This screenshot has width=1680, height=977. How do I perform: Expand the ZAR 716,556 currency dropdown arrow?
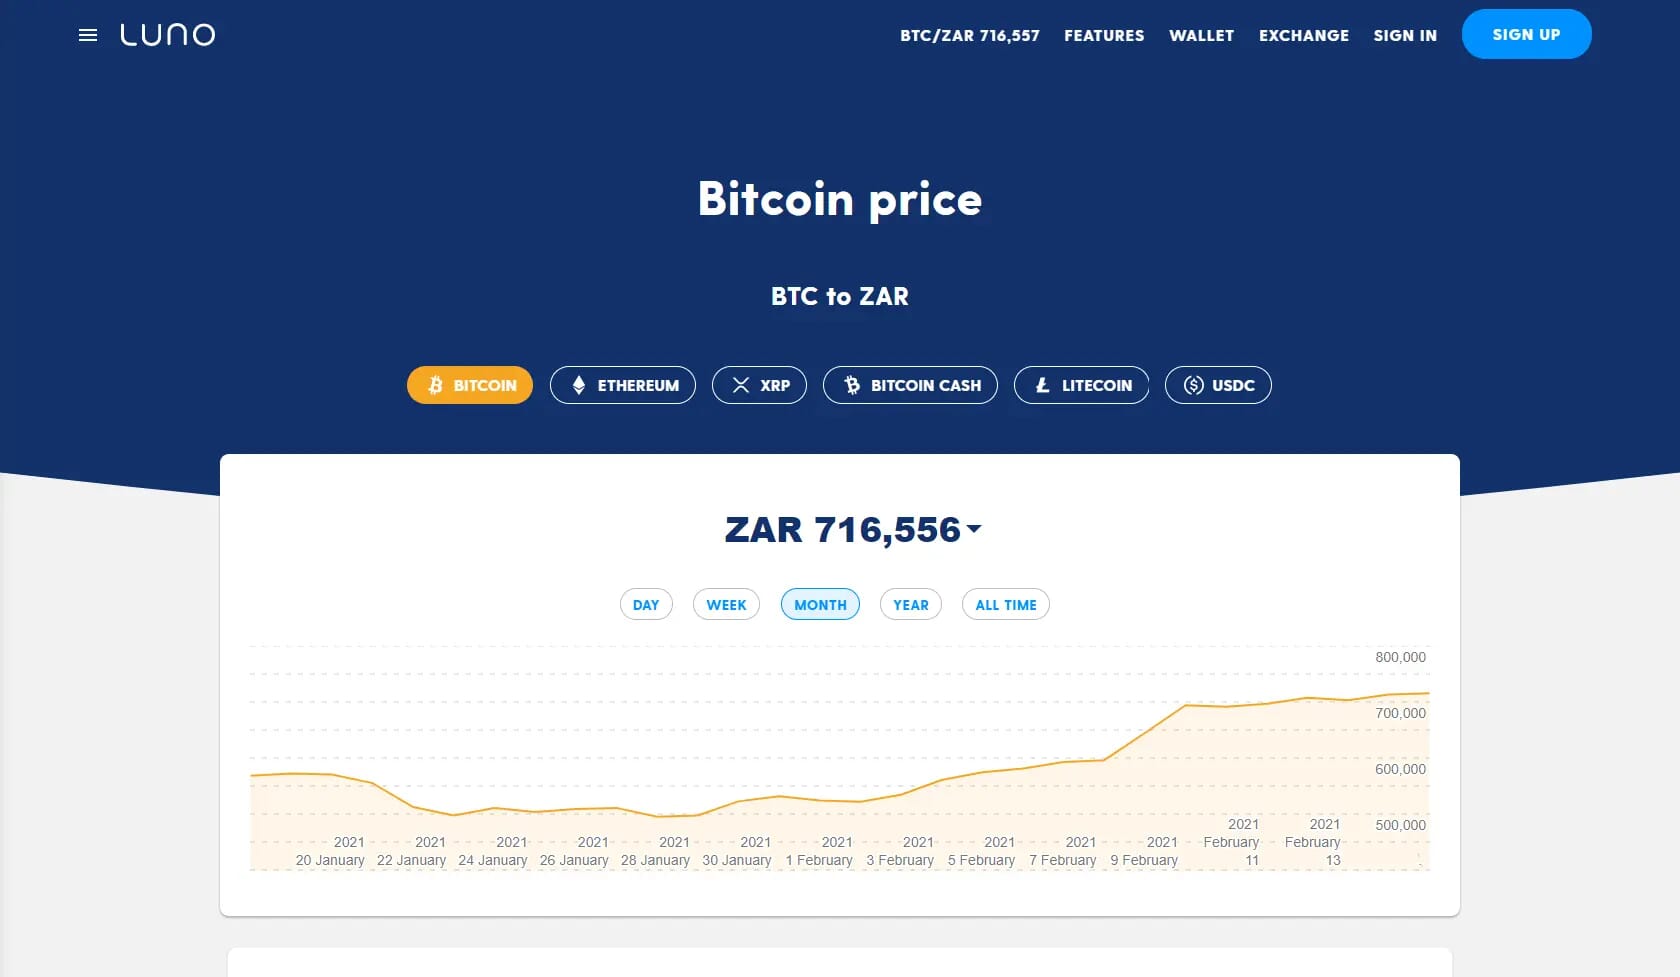(x=974, y=529)
